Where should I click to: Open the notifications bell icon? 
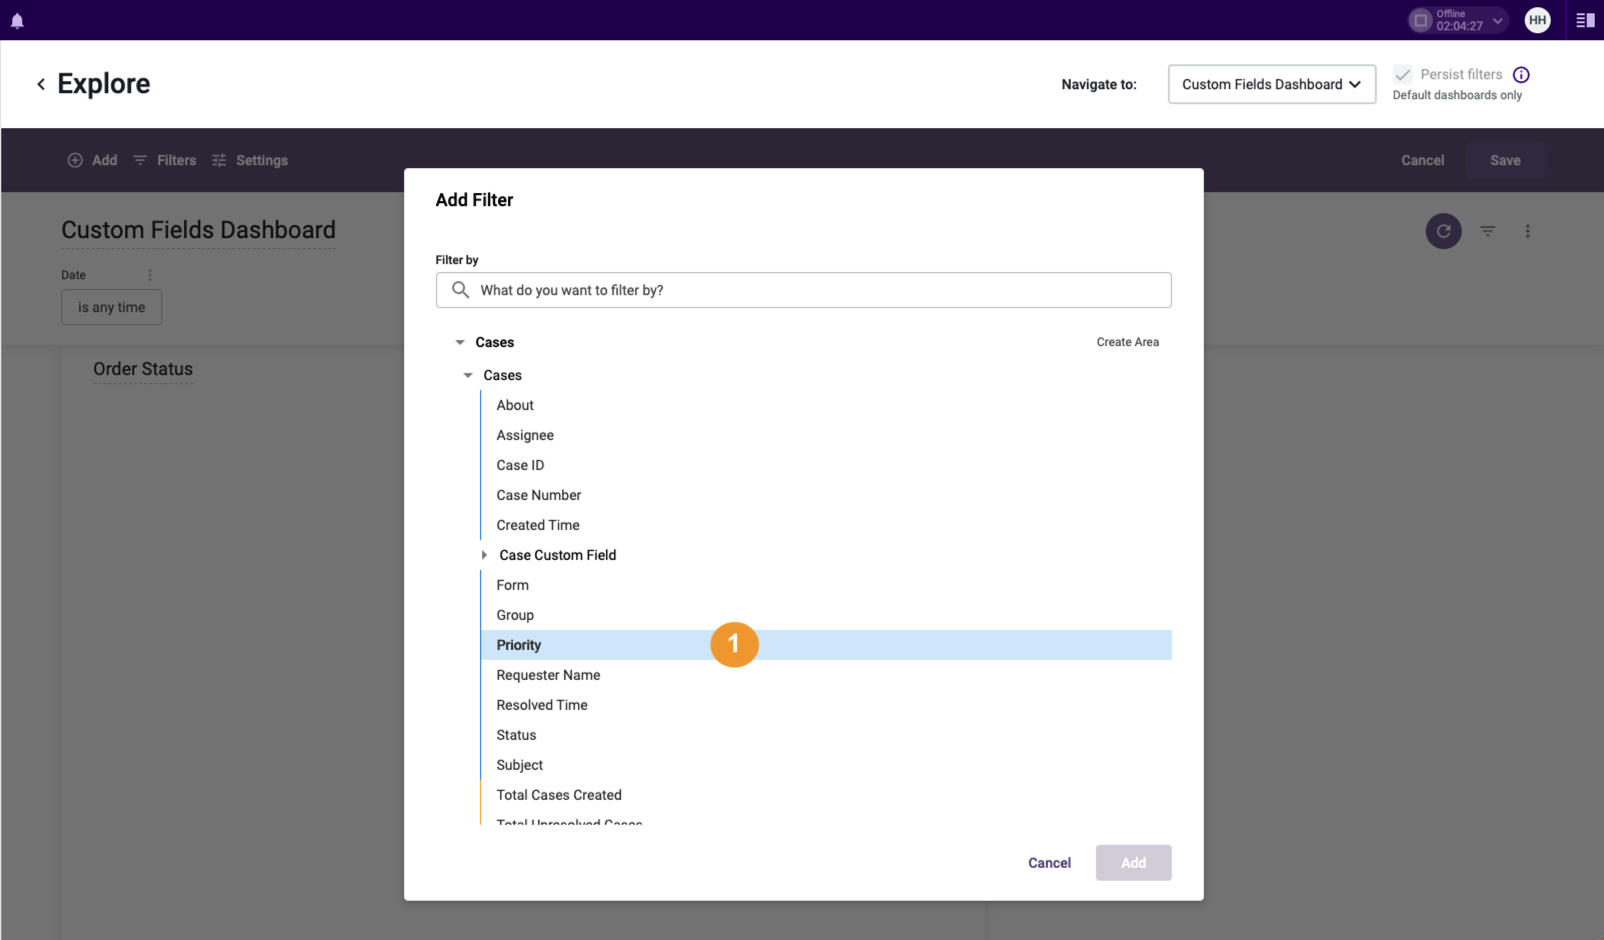pos(17,20)
